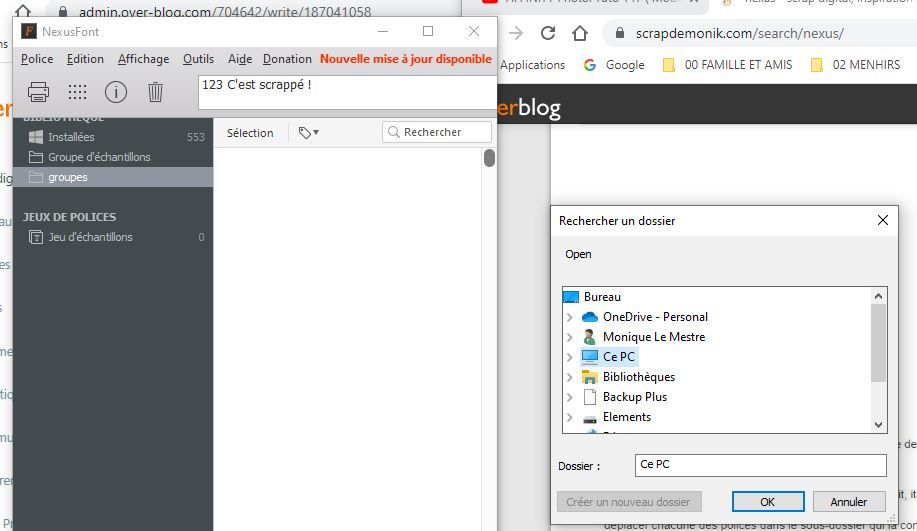Open the Outils menu
This screenshot has width=917, height=531.
pyautogui.click(x=198, y=59)
